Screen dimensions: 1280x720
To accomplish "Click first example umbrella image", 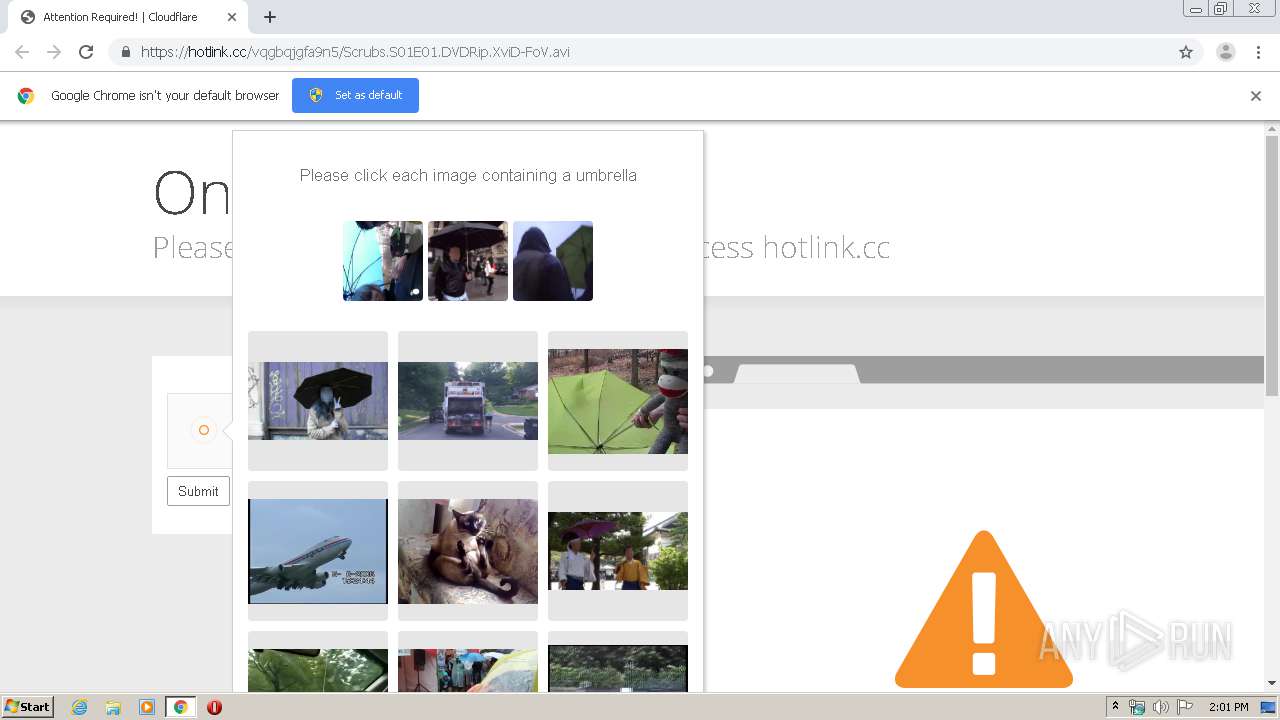I will [x=383, y=261].
